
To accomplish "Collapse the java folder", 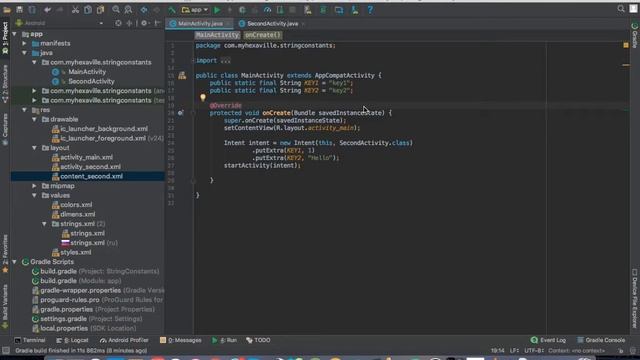I will tap(24, 53).
